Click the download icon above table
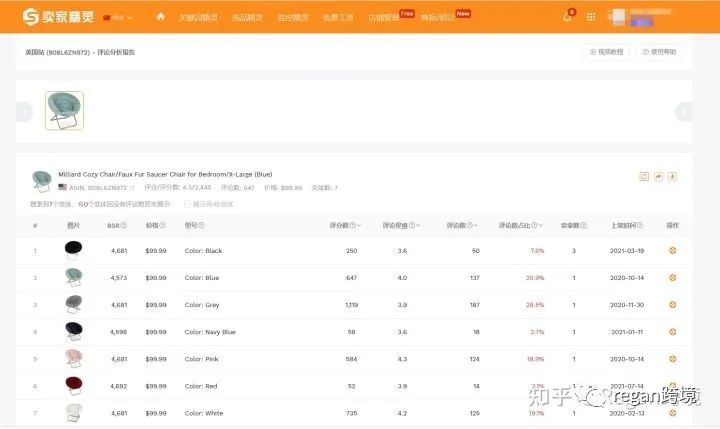The width and height of the screenshot is (720, 429). [673, 176]
